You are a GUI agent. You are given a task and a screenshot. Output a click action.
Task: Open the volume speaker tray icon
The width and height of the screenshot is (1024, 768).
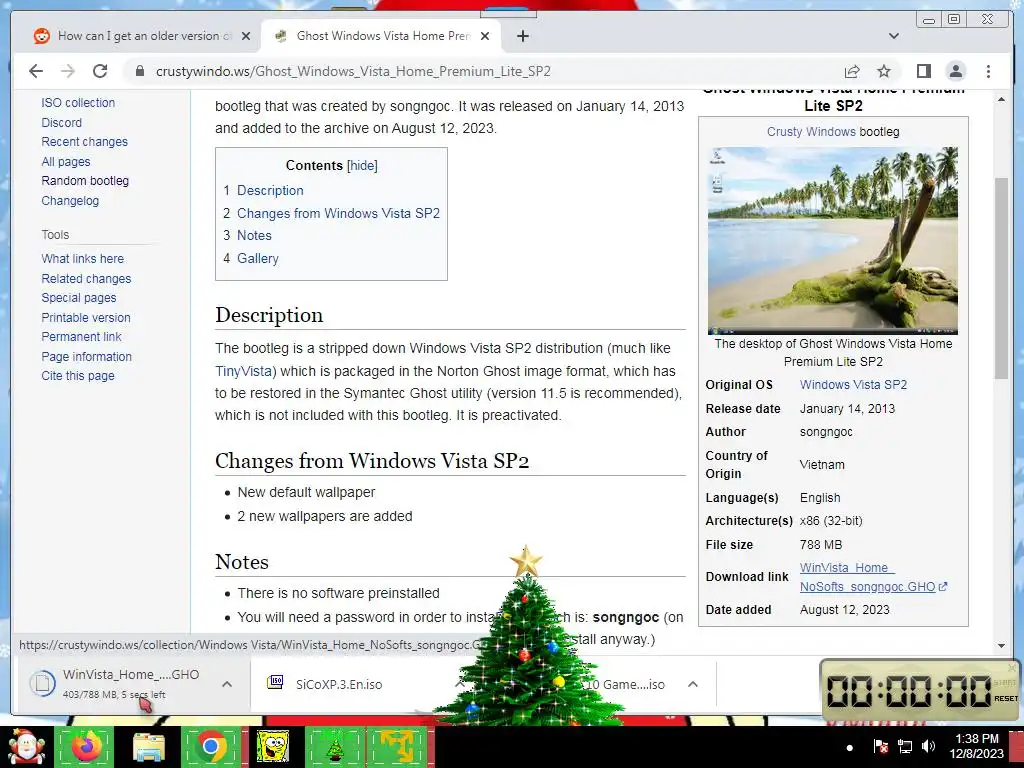tap(928, 747)
